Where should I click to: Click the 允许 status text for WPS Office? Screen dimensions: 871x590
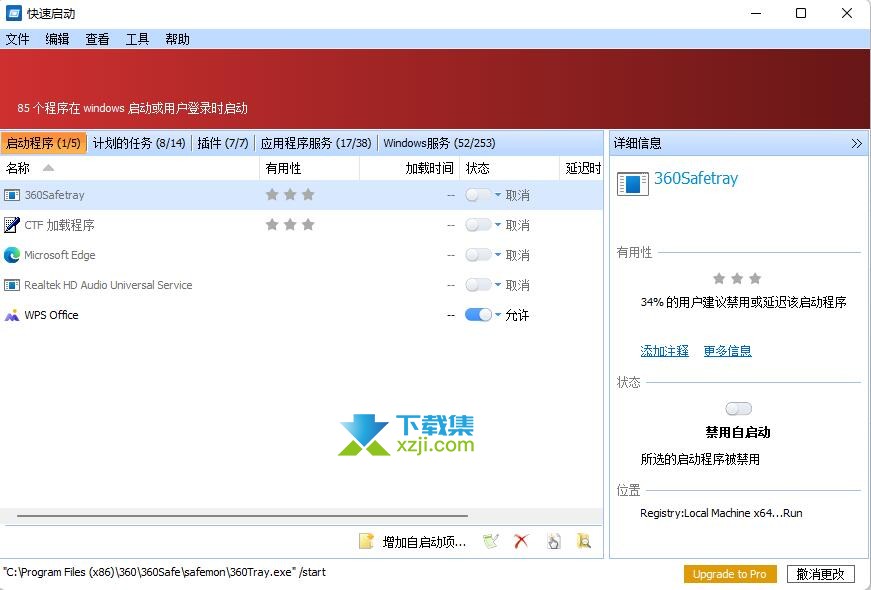point(517,316)
